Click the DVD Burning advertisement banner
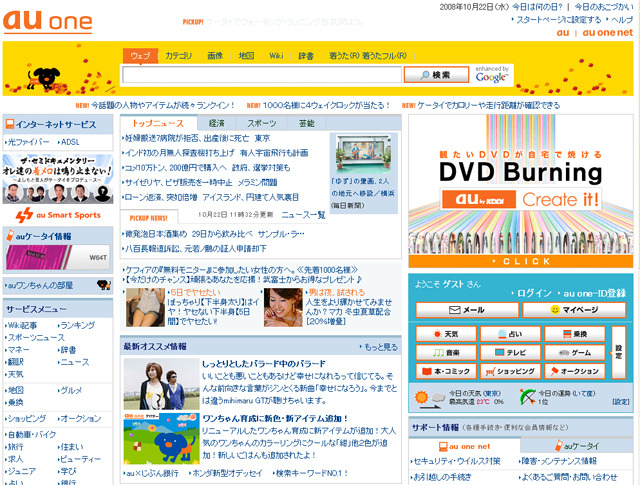 point(520,191)
